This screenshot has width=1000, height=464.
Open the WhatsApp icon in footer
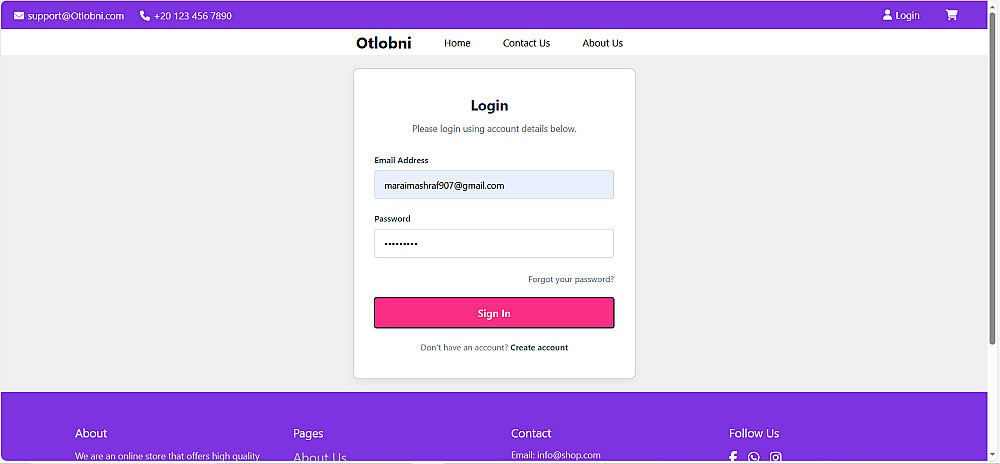(754, 457)
